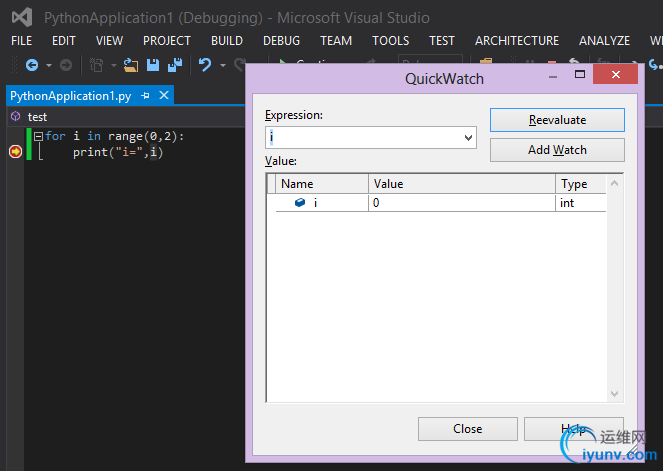Pin the PythonApplication1.py tab

[145, 96]
